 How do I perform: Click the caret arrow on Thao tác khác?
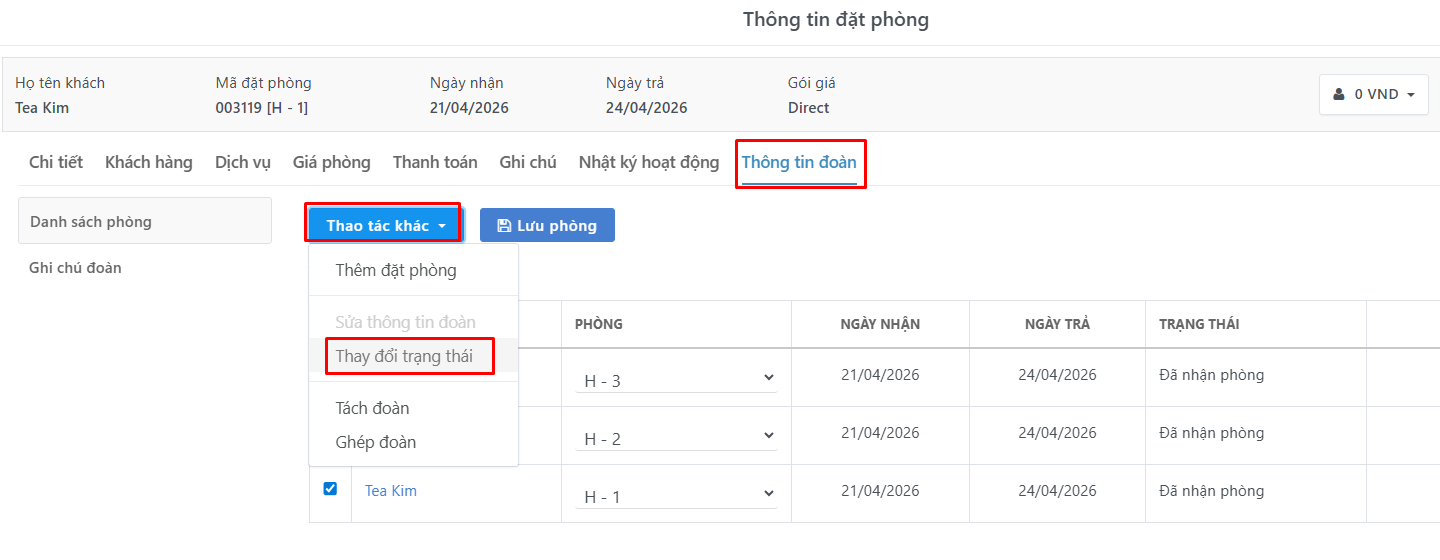[x=442, y=227]
